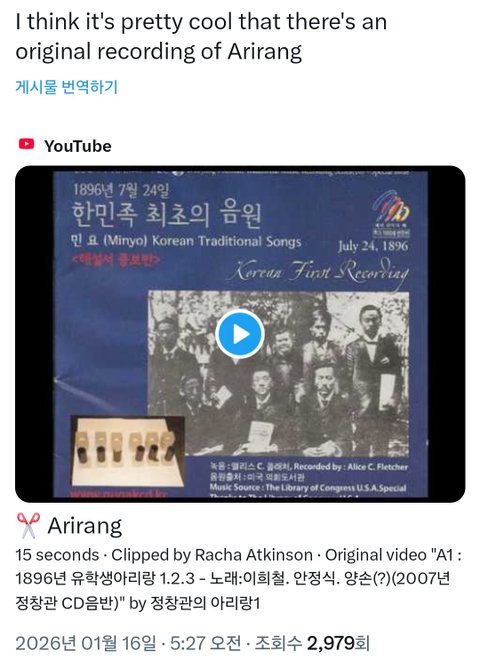480x668 pixels.
Task: Click Minyo Korean Traditional Songs subtitle
Action: pyautogui.click(x=186, y=242)
